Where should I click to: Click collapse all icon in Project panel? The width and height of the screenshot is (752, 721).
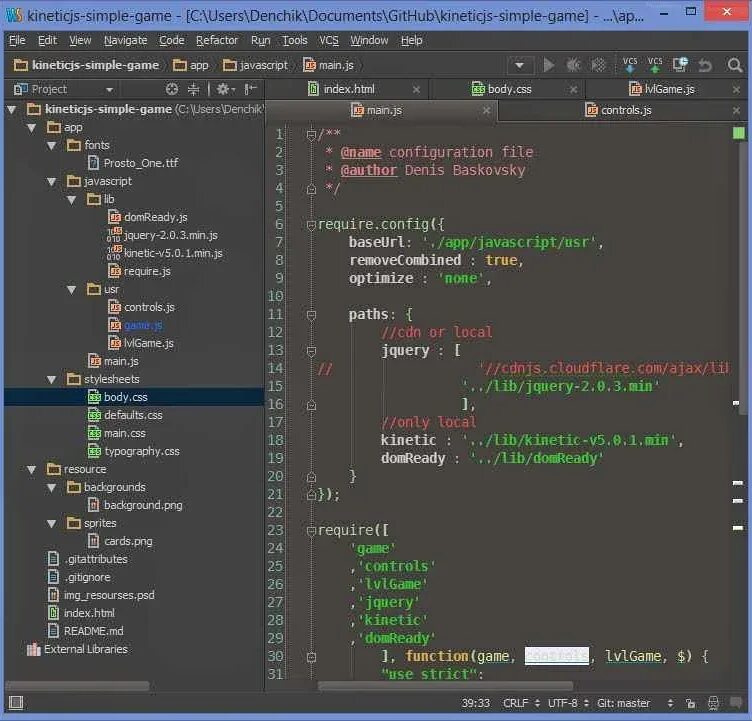tap(193, 89)
